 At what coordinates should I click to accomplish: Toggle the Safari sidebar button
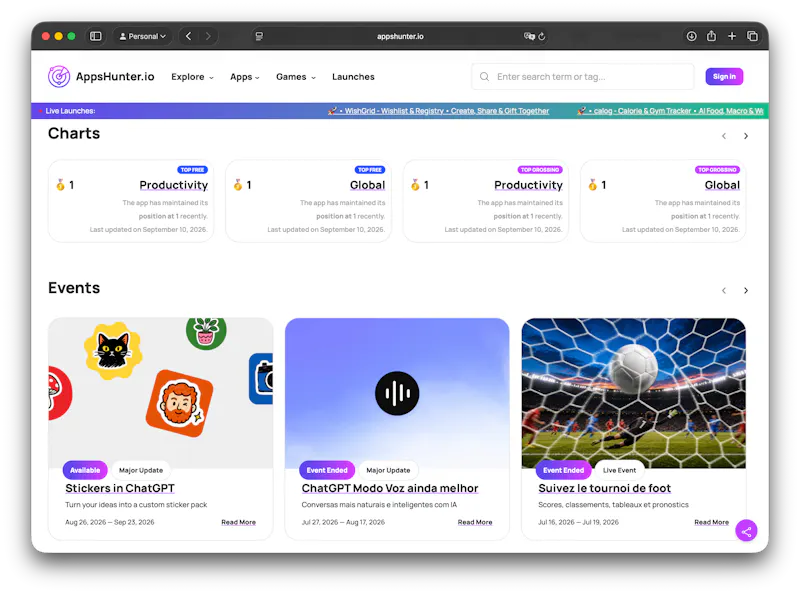[95, 36]
